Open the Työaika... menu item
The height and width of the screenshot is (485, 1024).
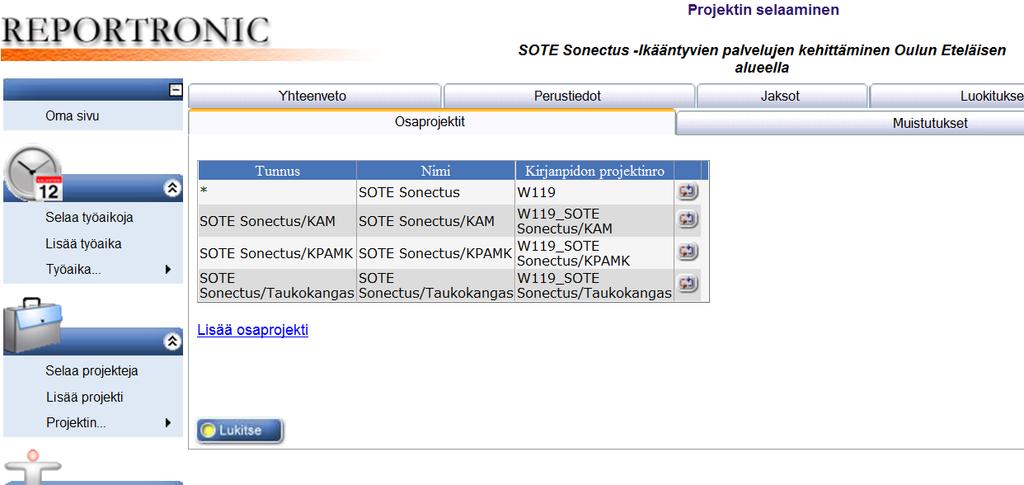[73, 269]
